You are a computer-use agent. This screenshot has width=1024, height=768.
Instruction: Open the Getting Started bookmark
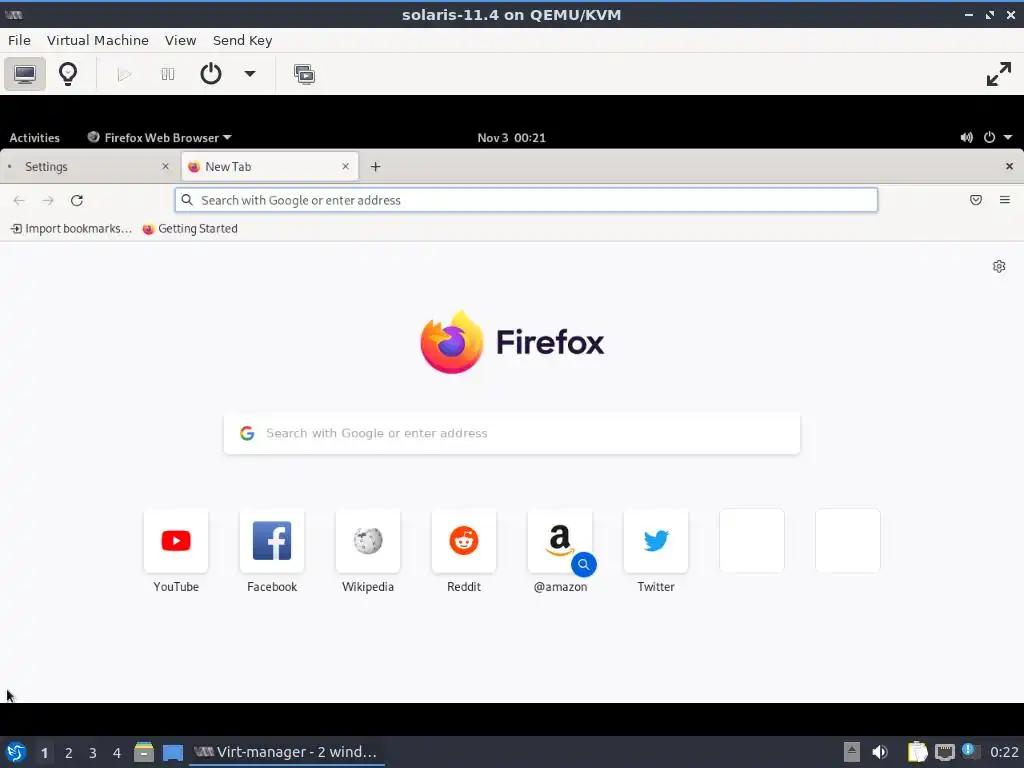coord(190,229)
